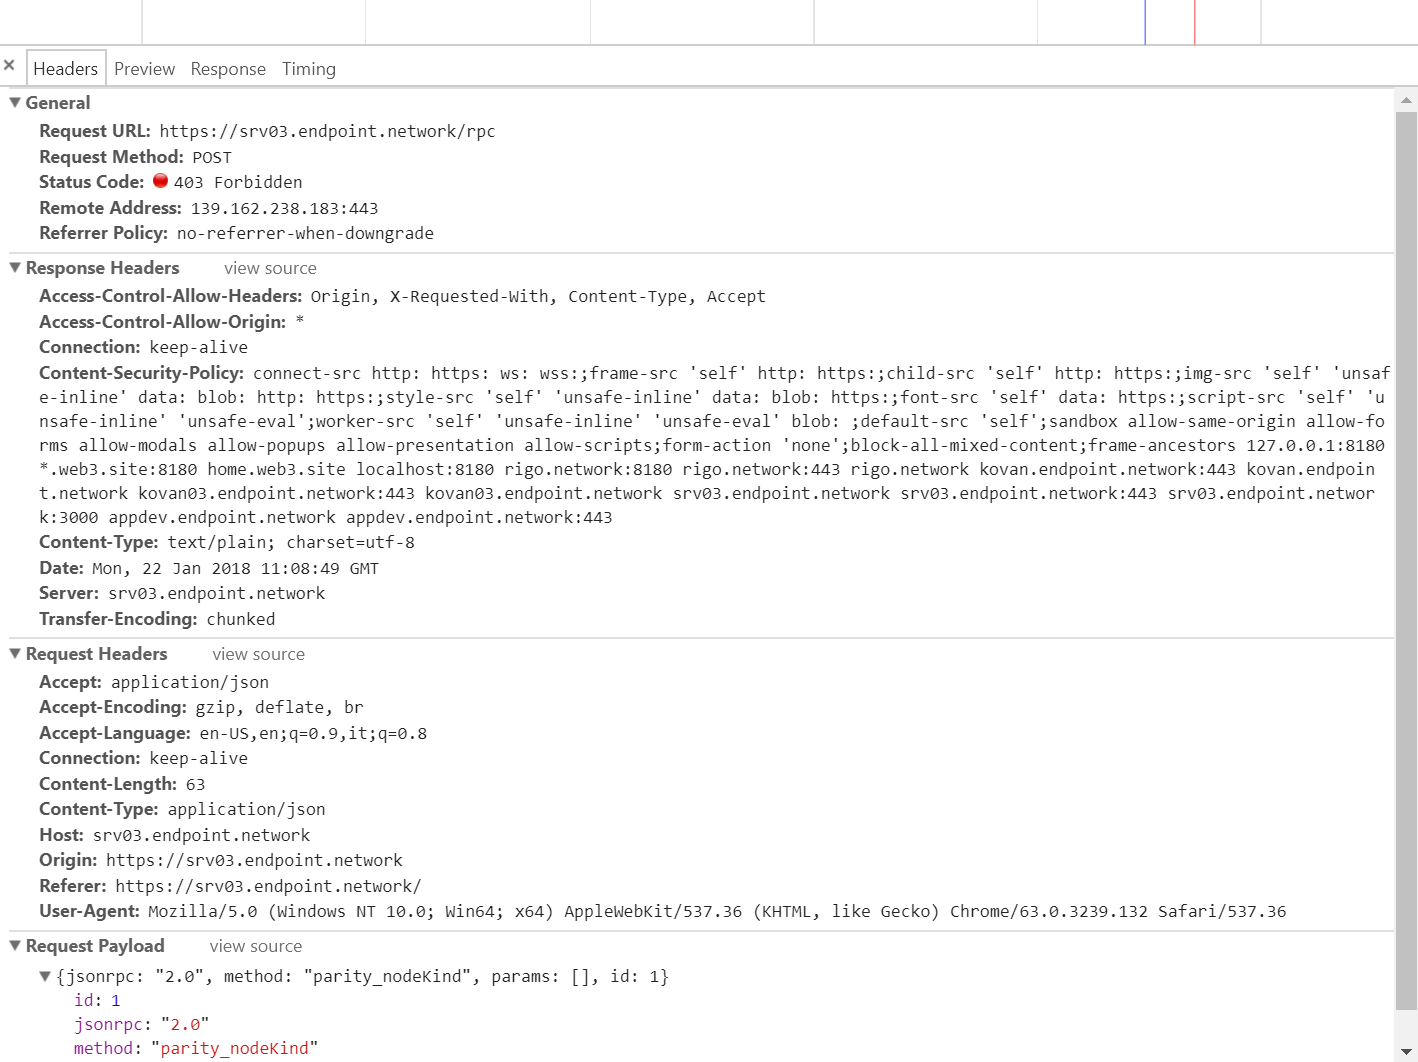This screenshot has height=1062, width=1418.
Task: Collapse the Response Headers section
Action: [15, 267]
